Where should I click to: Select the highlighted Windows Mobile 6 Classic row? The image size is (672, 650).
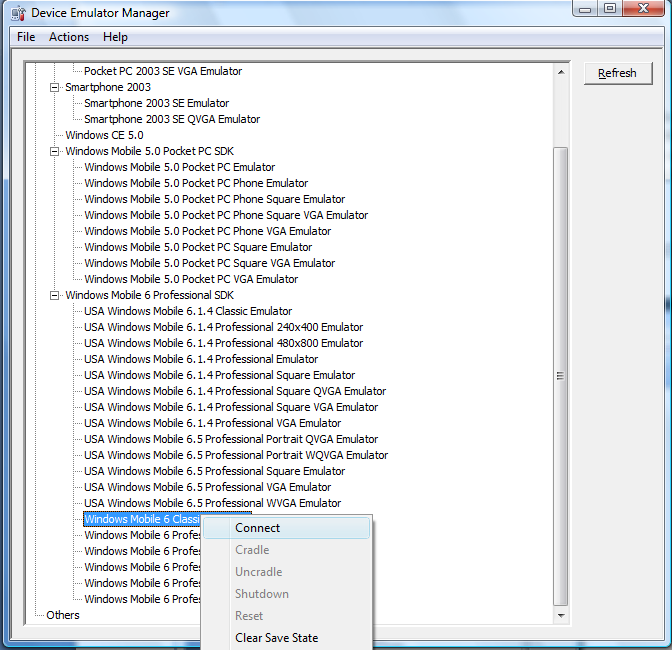[142, 519]
